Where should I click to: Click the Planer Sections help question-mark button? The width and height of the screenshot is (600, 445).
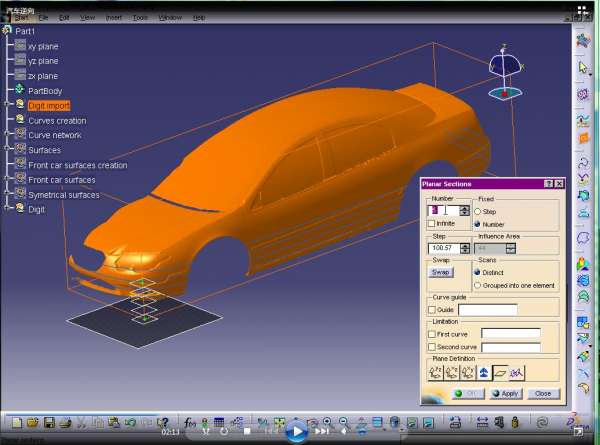[549, 184]
